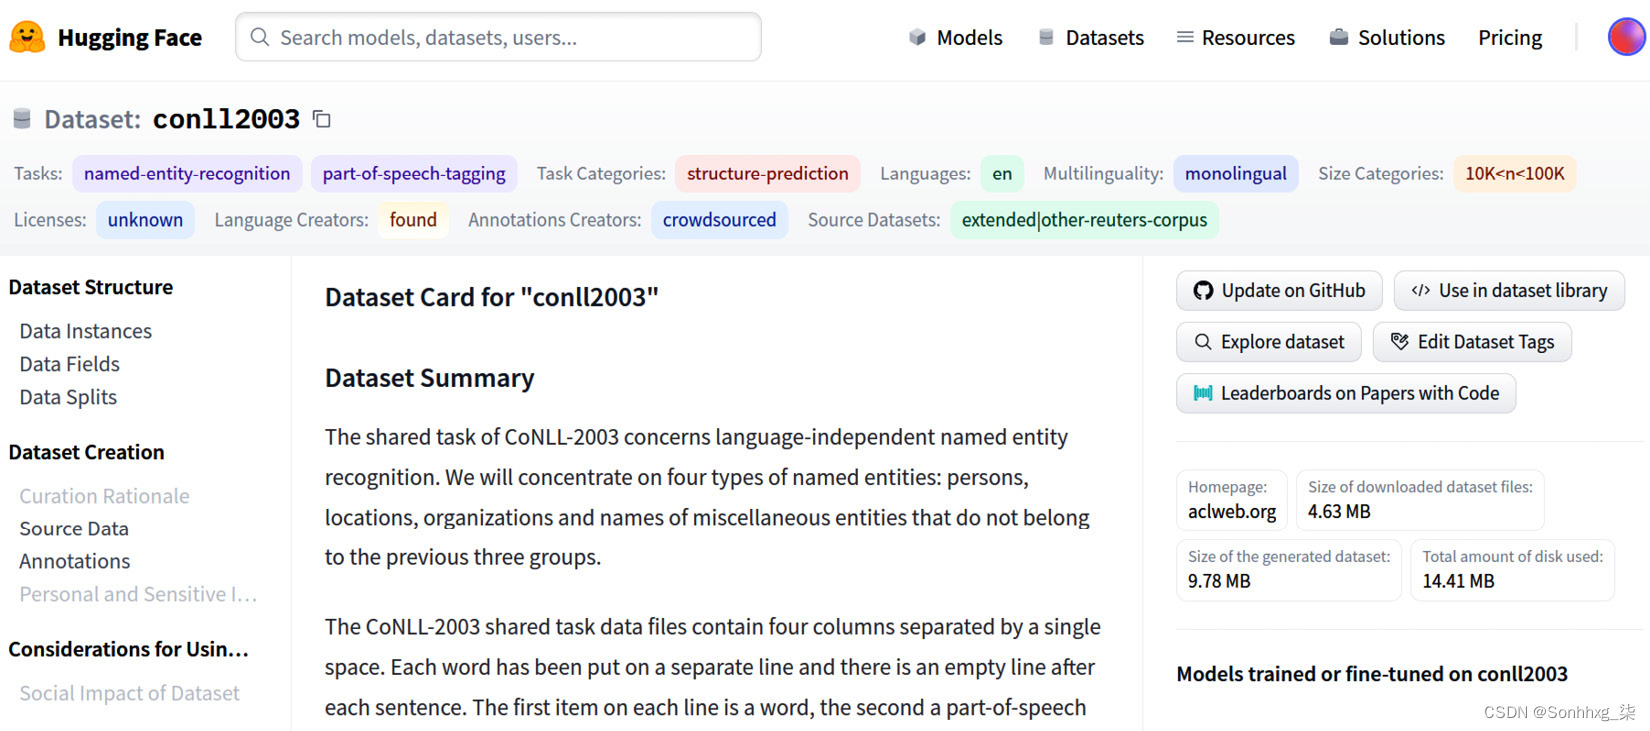This screenshot has width=1650, height=731.
Task: Jump to Social Impact of Dataset
Action: (x=129, y=693)
